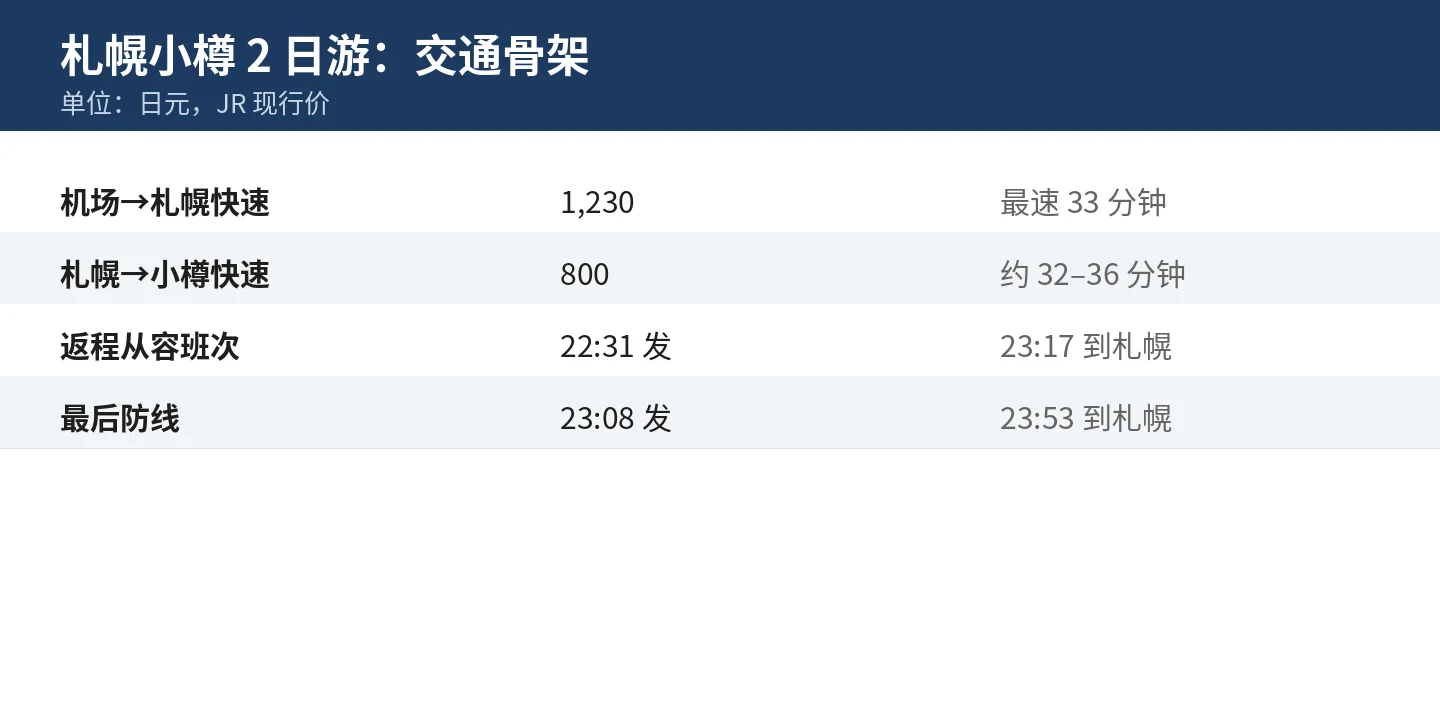This screenshot has height=720, width=1440.
Task: Click the row label 机场→札幌快速
Action: point(165,203)
